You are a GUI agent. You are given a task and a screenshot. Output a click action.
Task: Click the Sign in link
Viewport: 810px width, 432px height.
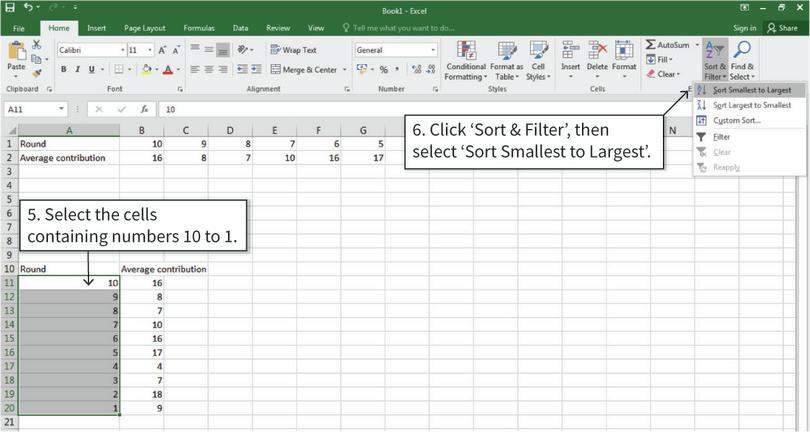(x=744, y=28)
